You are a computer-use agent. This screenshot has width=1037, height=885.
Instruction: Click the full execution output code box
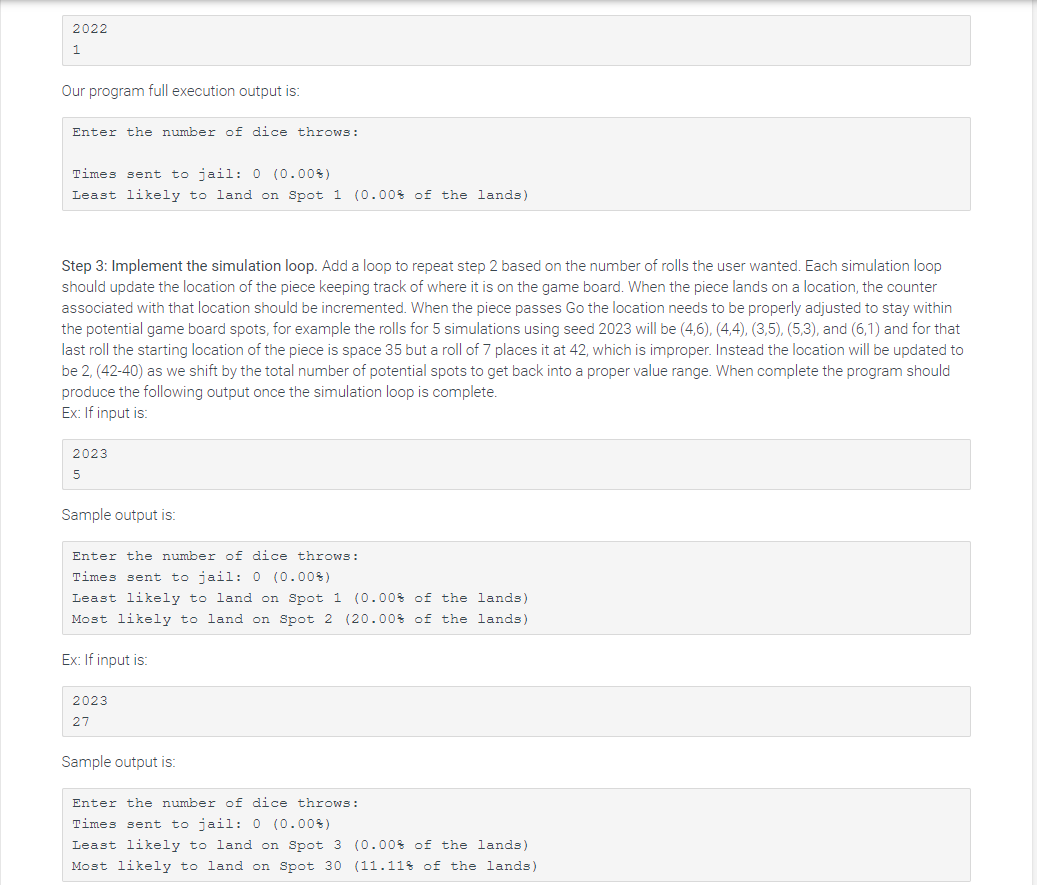click(x=515, y=163)
